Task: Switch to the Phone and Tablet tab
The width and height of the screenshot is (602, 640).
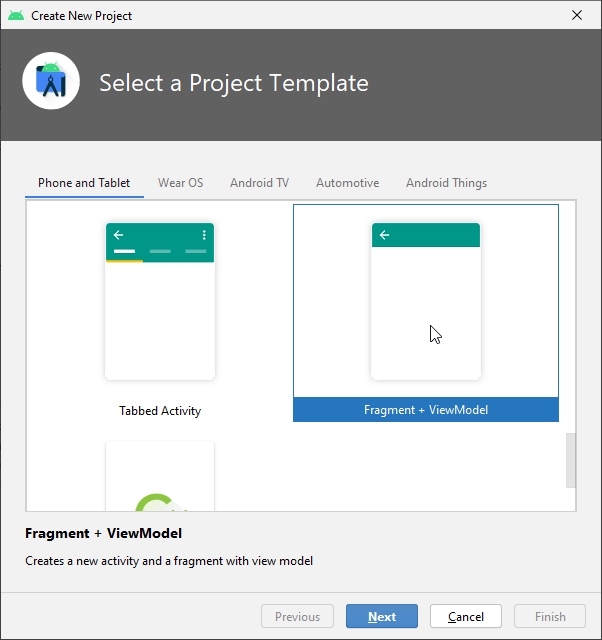Action: tap(84, 183)
